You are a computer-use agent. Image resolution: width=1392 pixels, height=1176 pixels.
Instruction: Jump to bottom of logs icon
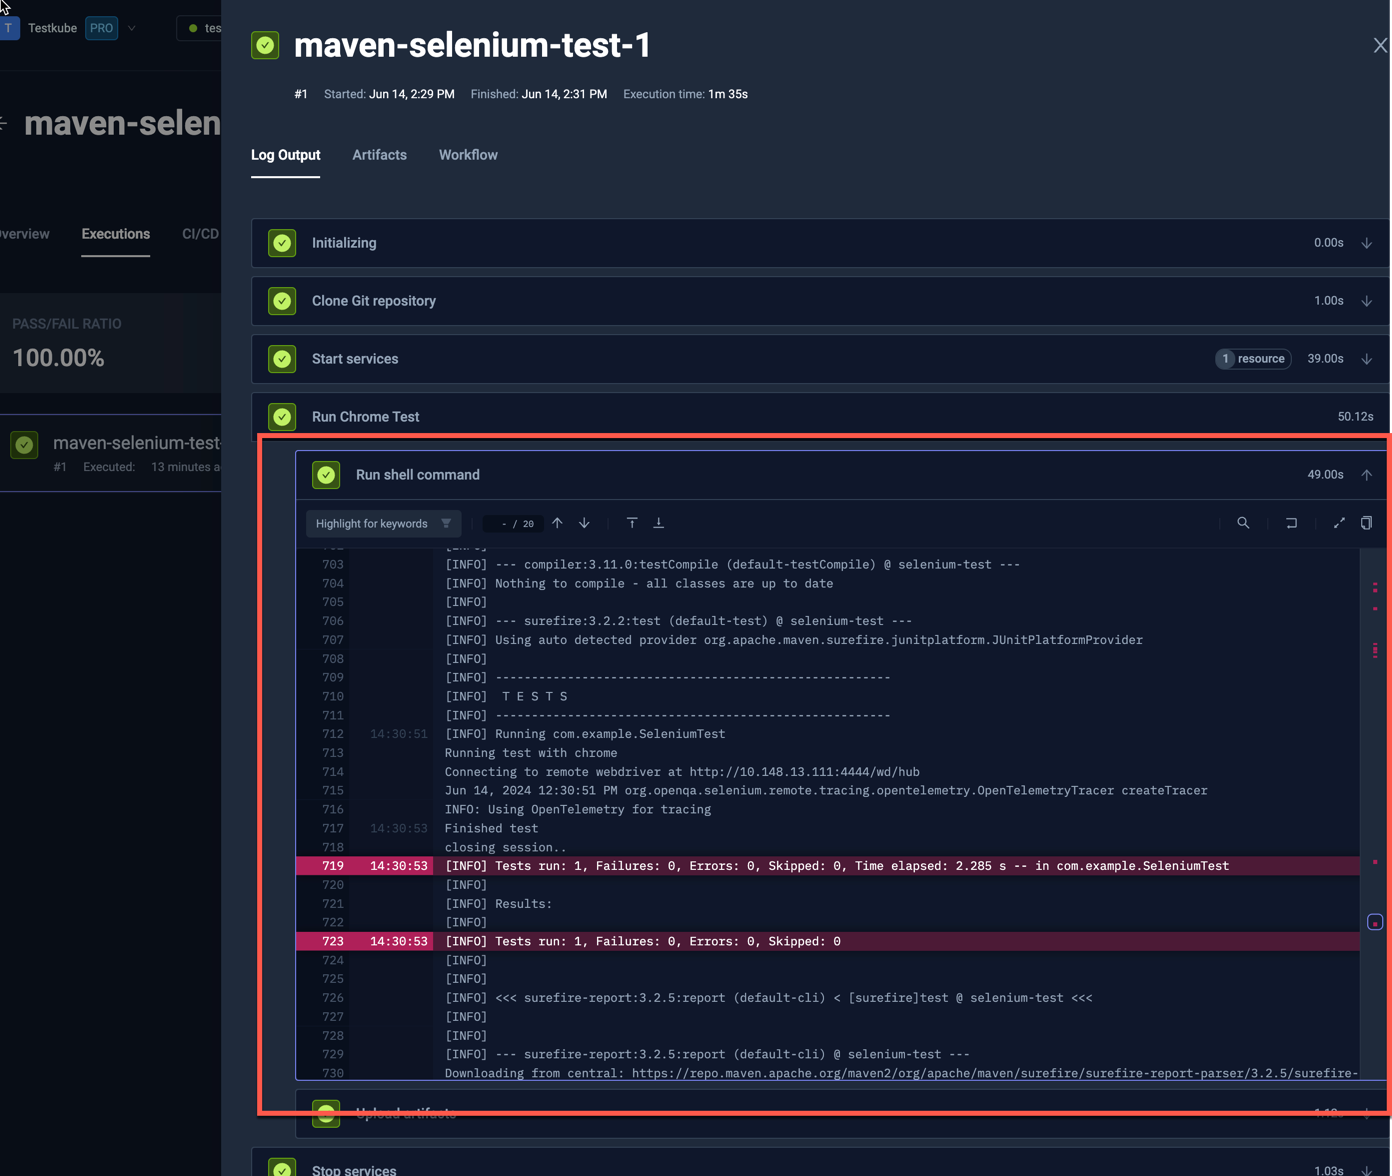click(x=659, y=522)
